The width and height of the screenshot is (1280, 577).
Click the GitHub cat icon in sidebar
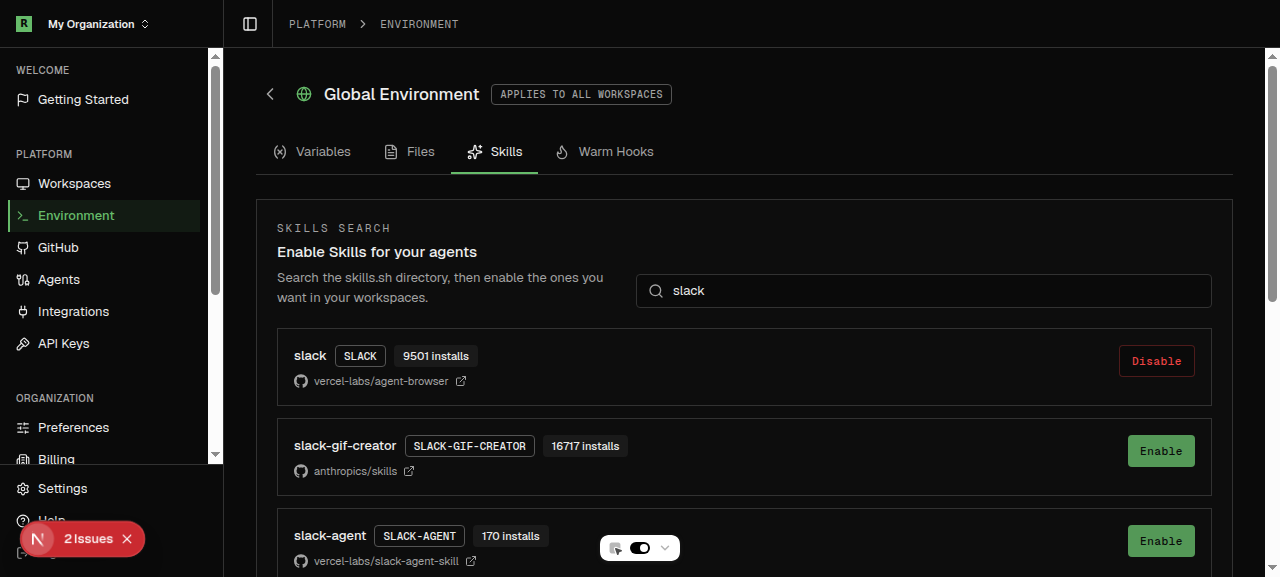[23, 248]
